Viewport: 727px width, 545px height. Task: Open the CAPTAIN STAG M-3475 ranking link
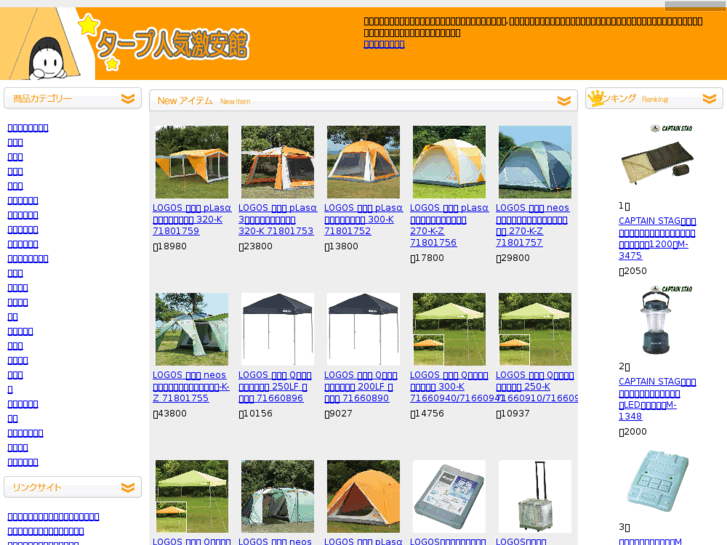[x=657, y=238]
